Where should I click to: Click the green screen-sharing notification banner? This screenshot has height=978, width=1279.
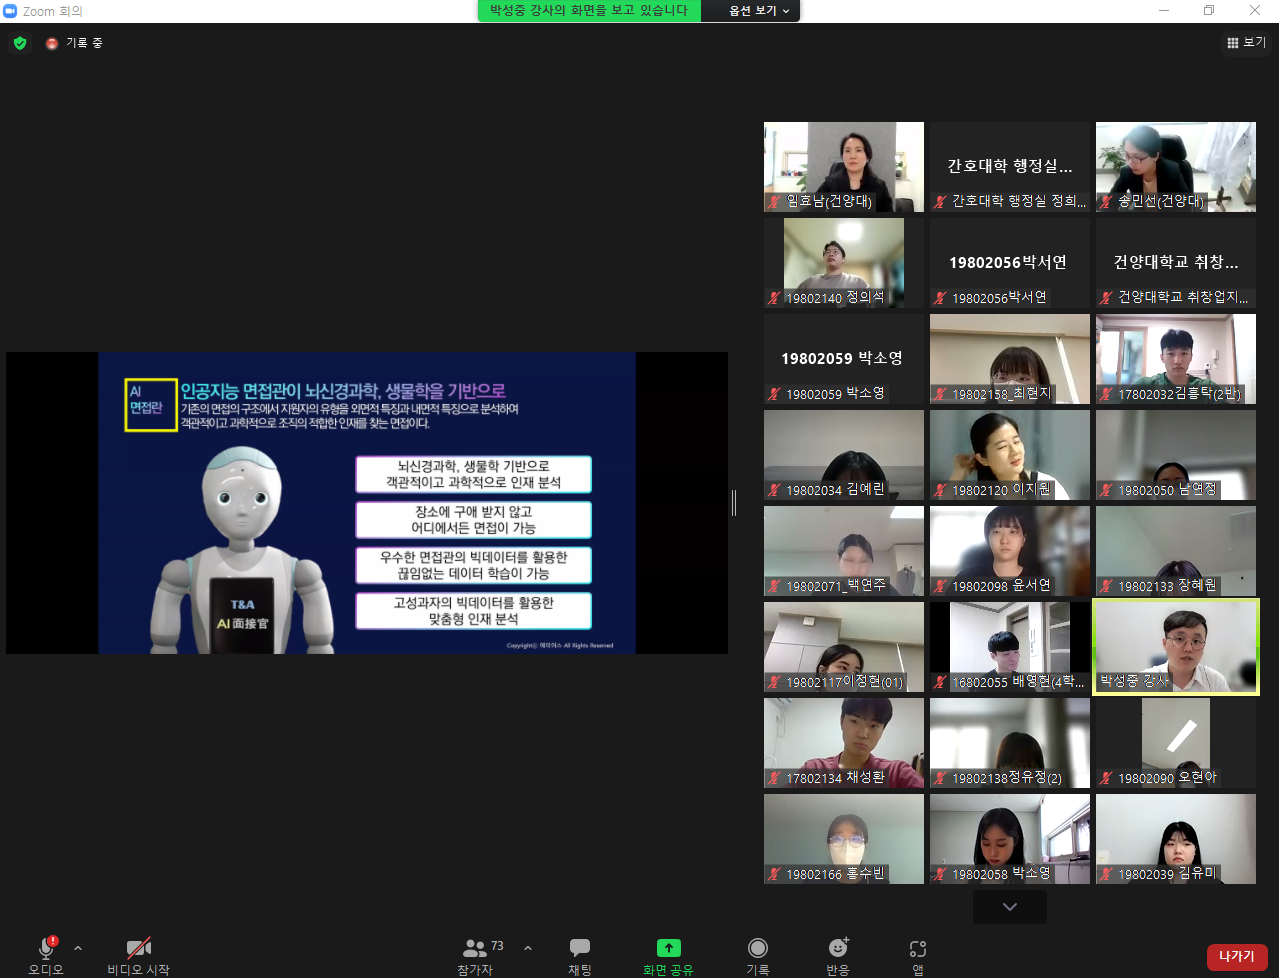click(x=589, y=11)
